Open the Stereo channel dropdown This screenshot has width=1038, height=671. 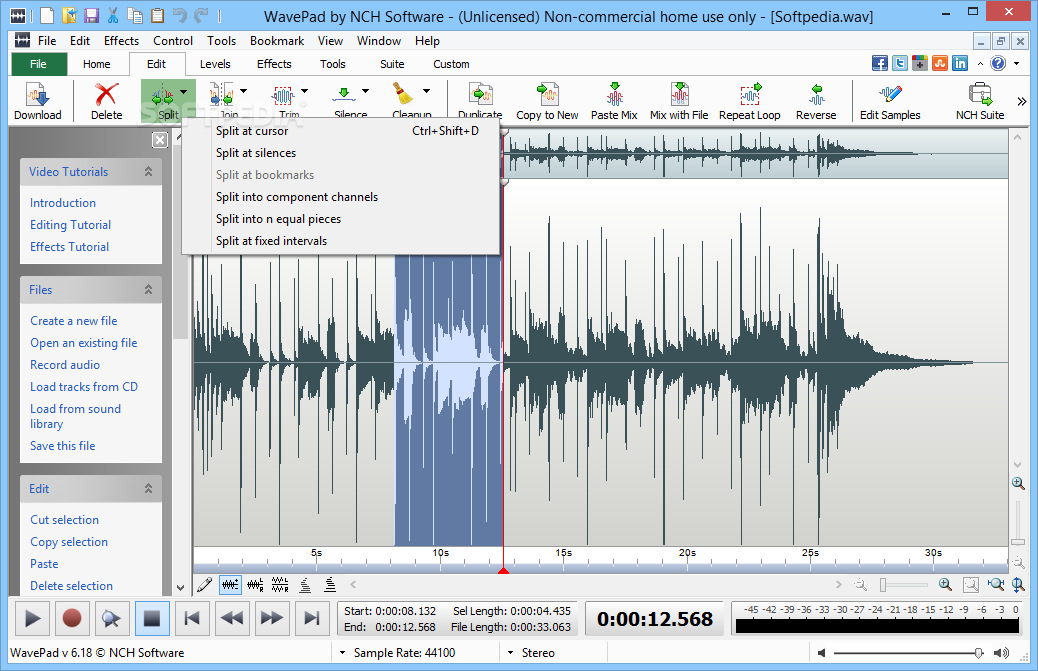(x=511, y=652)
